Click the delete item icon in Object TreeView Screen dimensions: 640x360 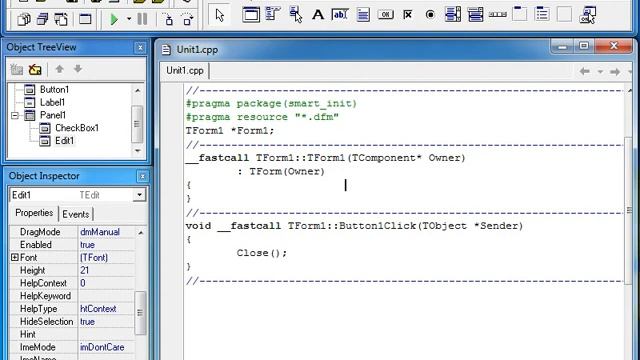coord(35,69)
